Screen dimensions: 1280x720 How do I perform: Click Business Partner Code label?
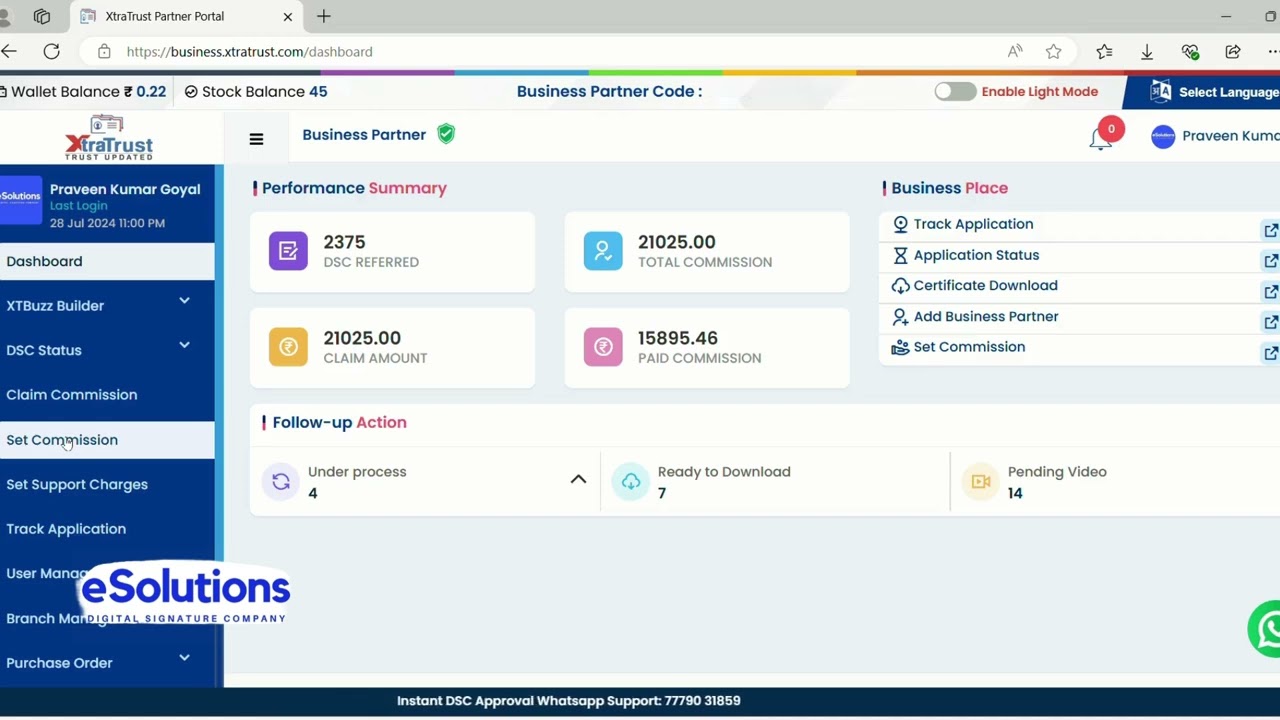(609, 91)
